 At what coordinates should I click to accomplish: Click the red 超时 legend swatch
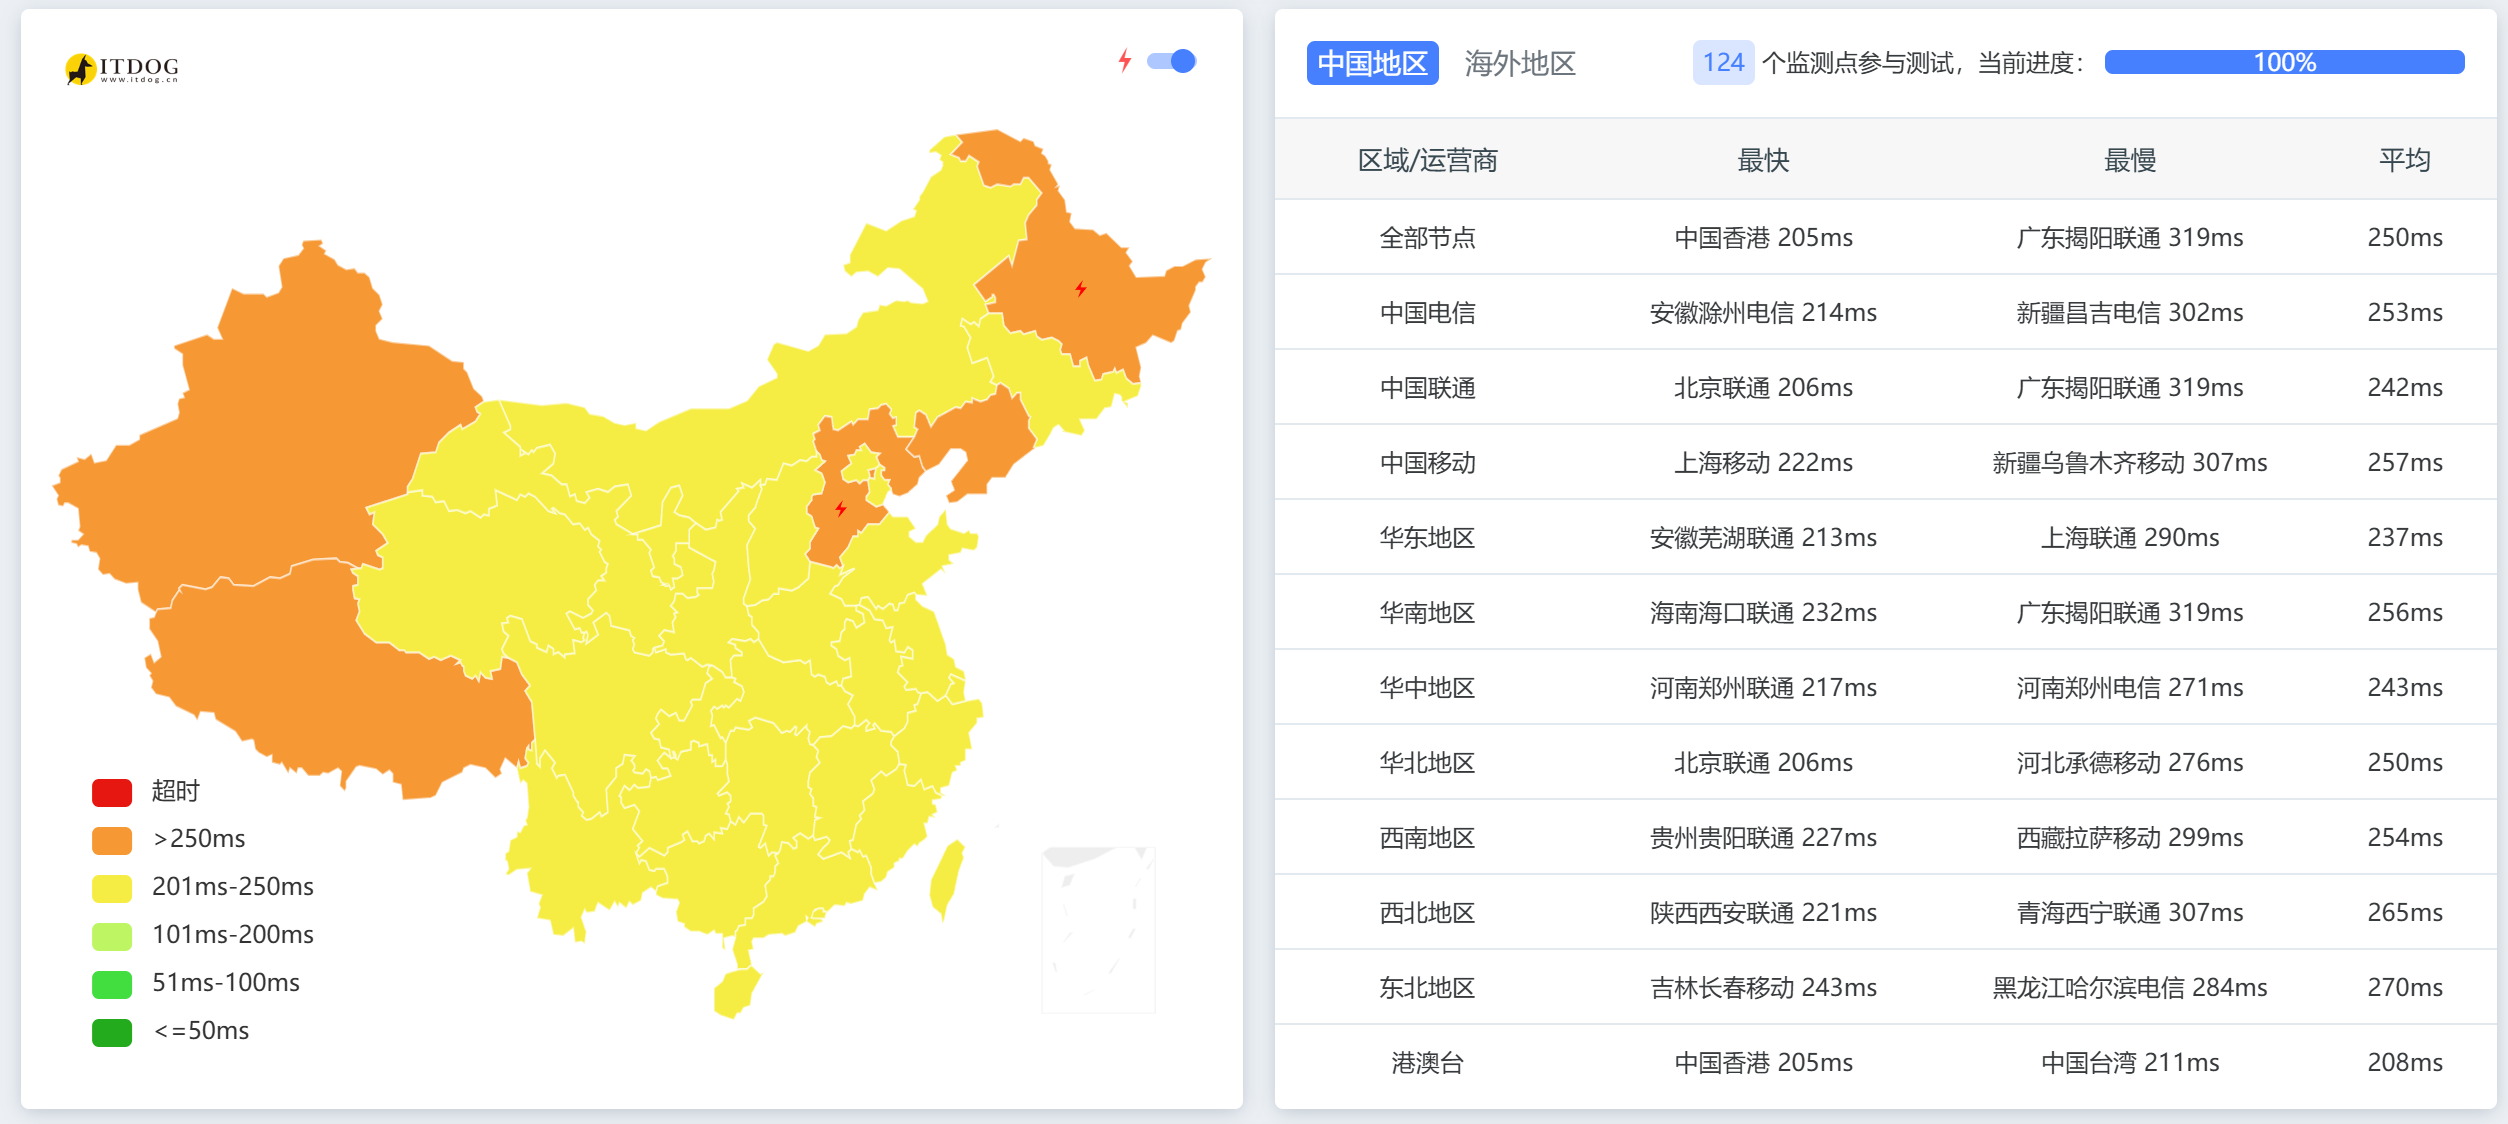112,792
